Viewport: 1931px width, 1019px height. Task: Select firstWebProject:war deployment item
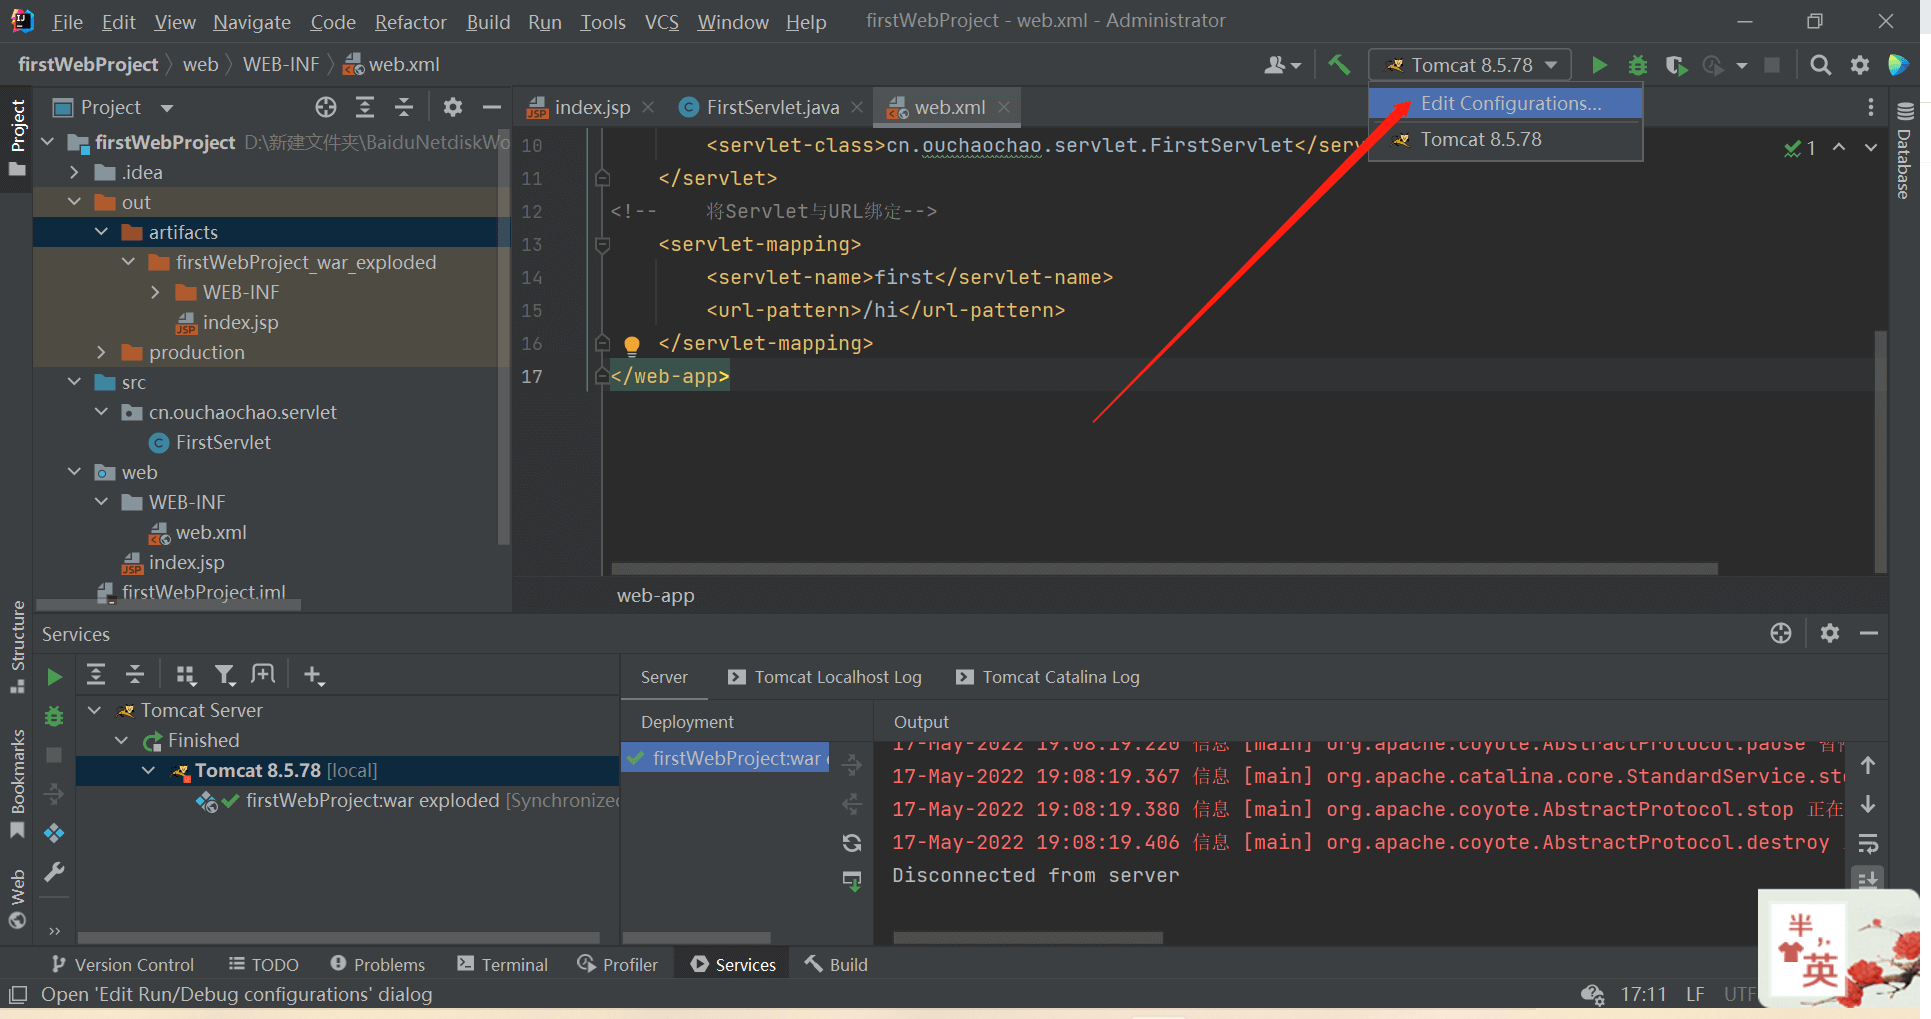[x=726, y=758]
